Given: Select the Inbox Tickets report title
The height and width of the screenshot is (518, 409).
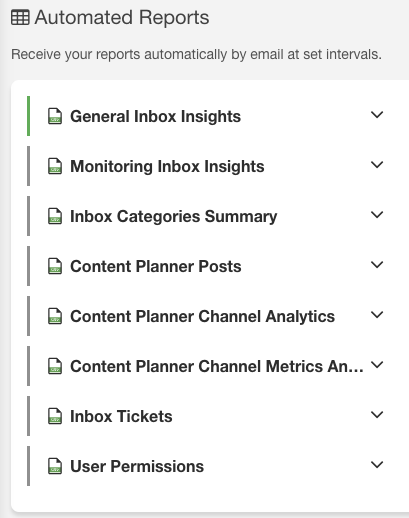Looking at the screenshot, I should coord(121,416).
